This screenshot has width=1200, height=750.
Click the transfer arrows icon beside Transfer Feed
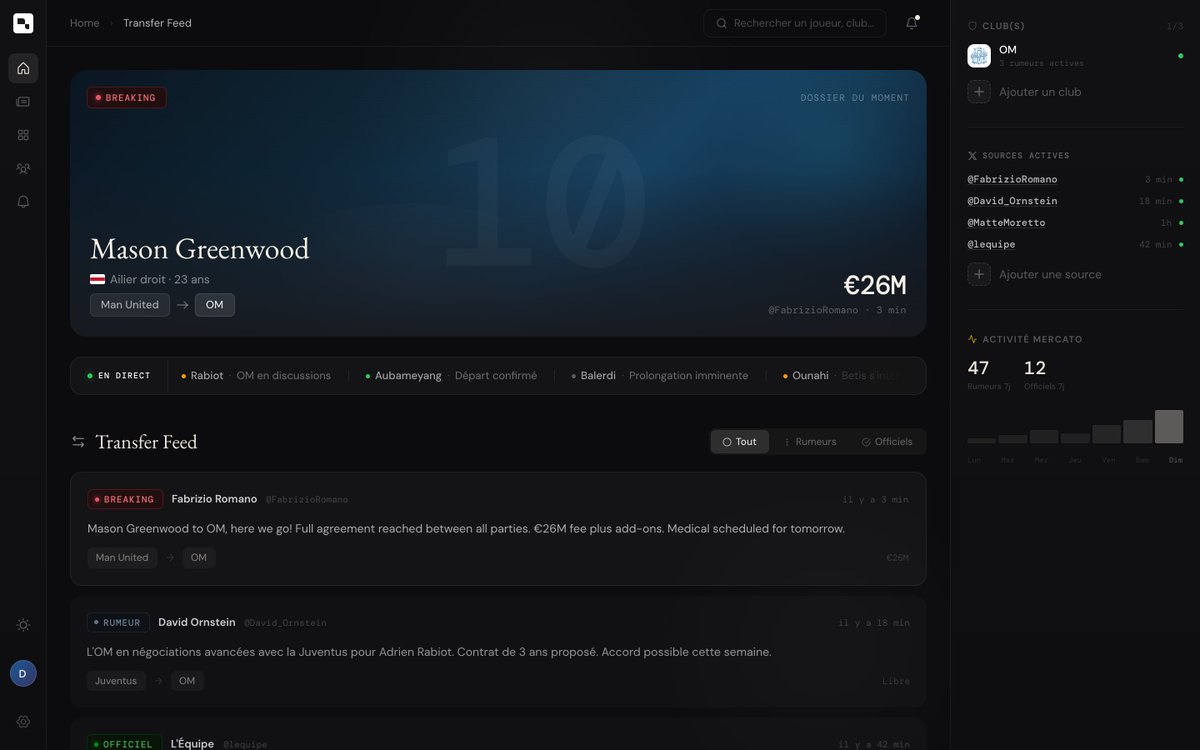pyautogui.click(x=78, y=441)
